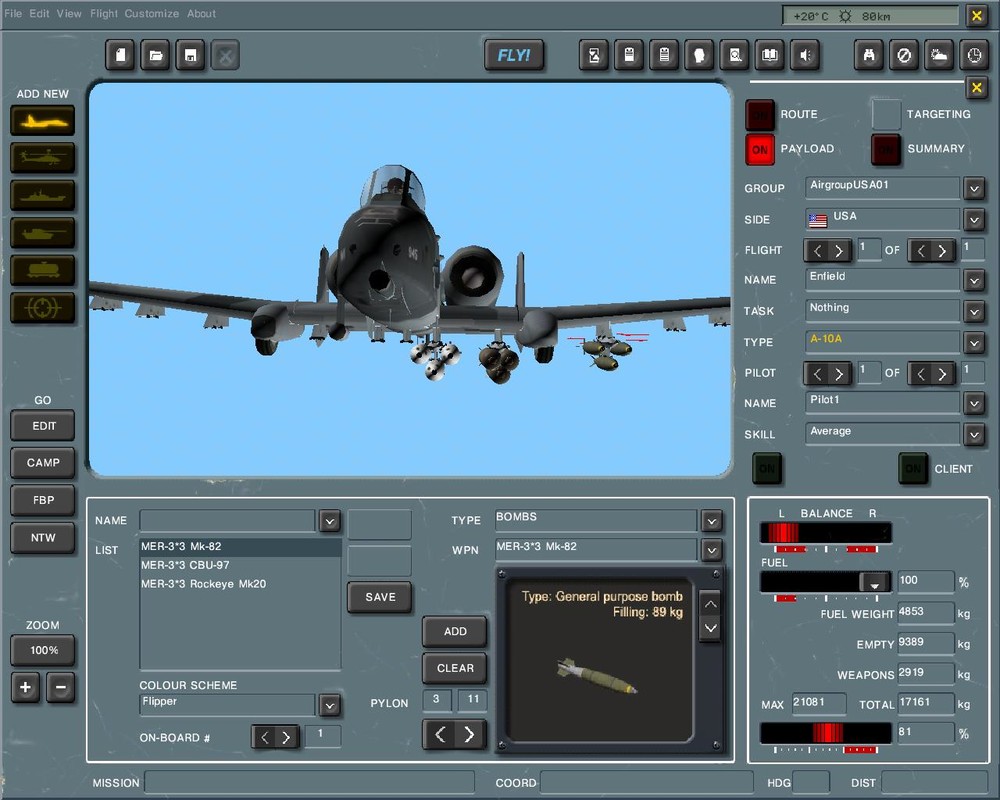Toggle the ROUTE panel switch
Screen dimensions: 1000x800
[760, 115]
